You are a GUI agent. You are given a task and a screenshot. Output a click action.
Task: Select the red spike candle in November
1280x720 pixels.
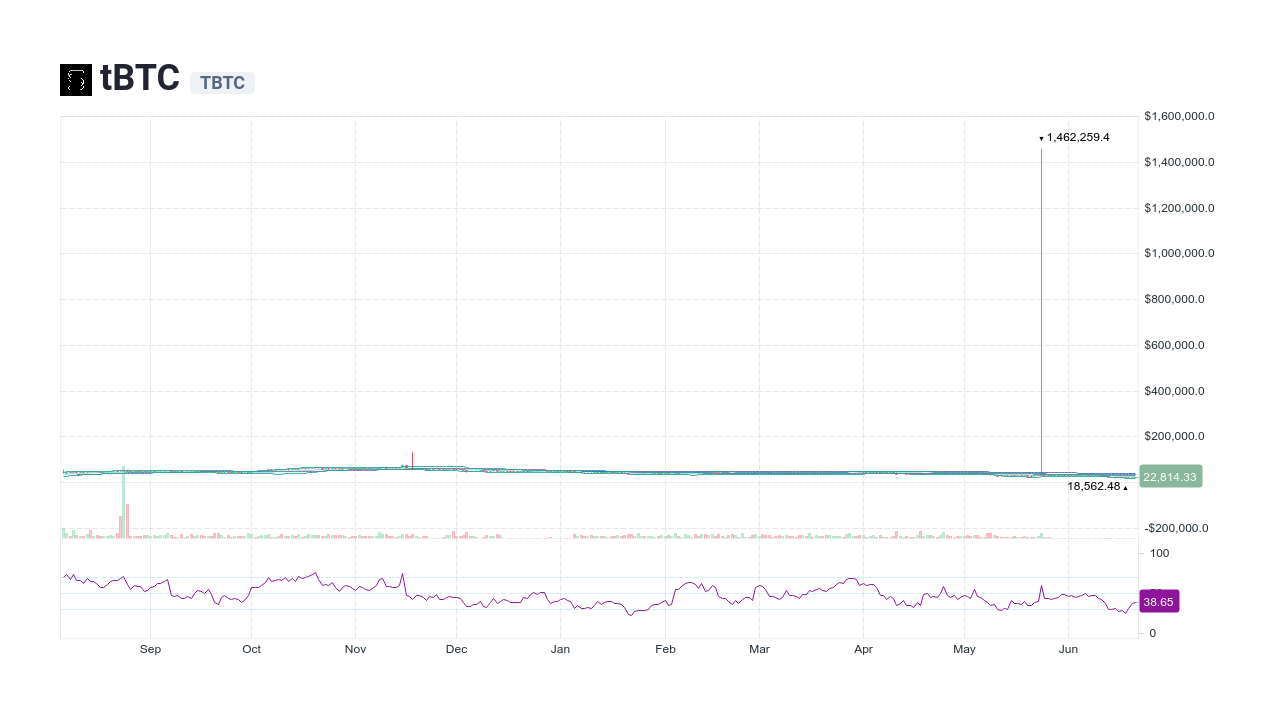click(x=411, y=460)
